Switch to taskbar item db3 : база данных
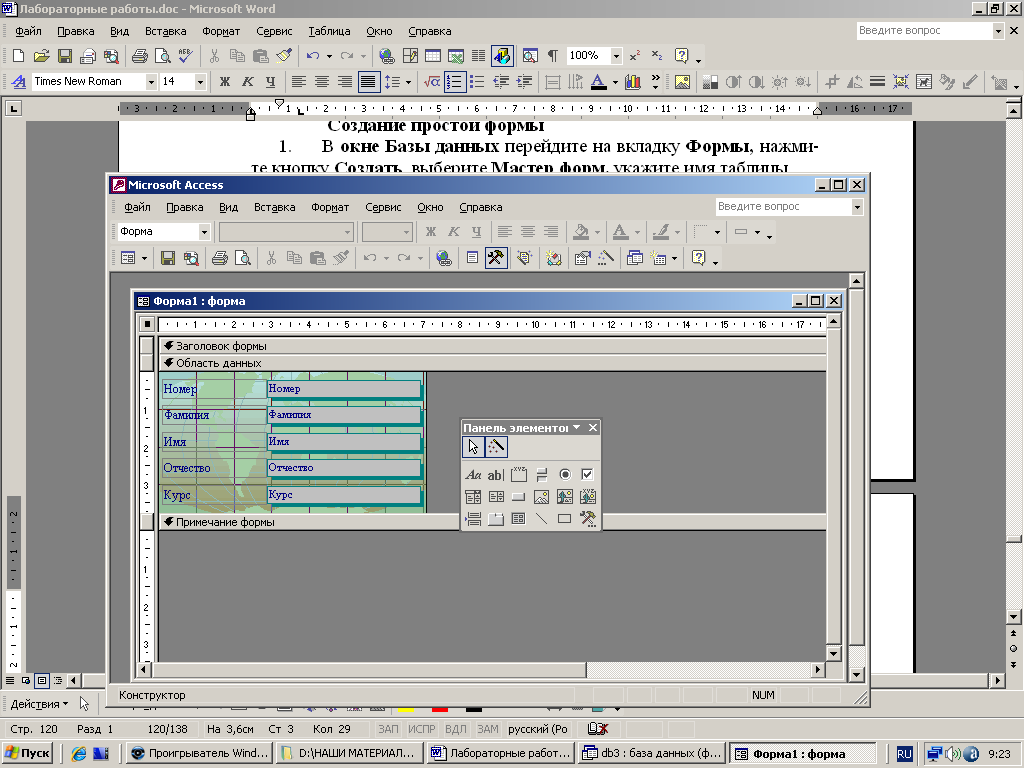1024x768 pixels. [652, 753]
